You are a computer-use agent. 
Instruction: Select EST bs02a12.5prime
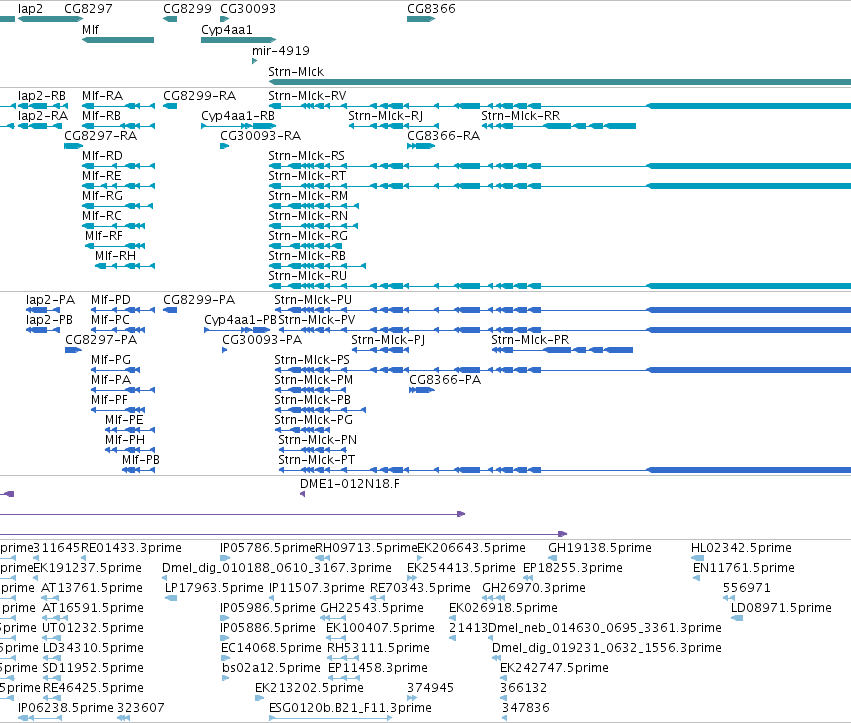tap(271, 668)
